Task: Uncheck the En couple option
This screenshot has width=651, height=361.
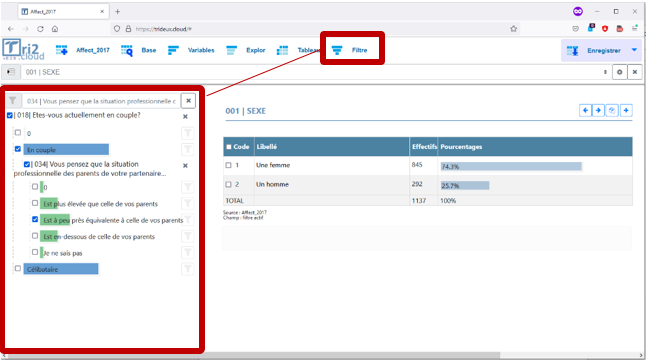Action: (18, 149)
